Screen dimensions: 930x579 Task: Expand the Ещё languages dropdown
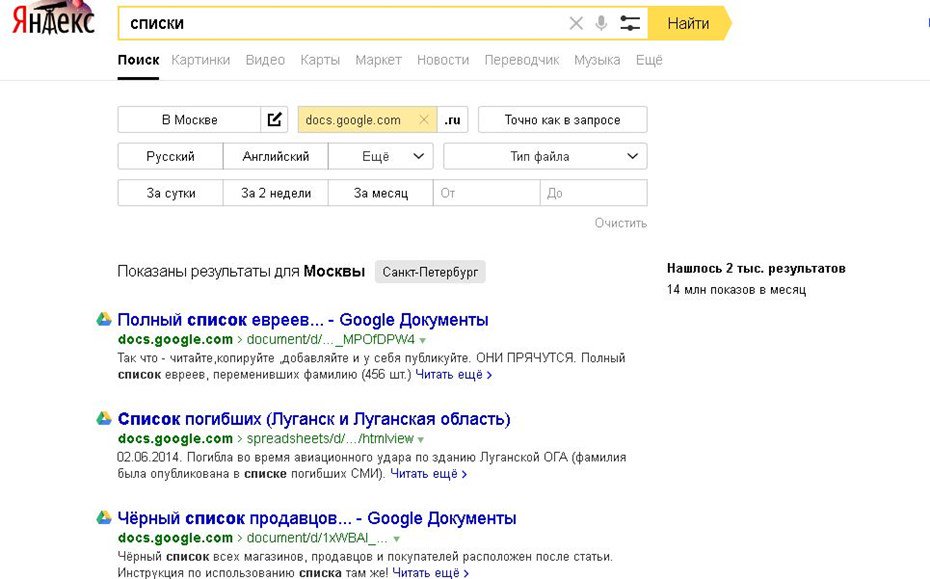[383, 157]
